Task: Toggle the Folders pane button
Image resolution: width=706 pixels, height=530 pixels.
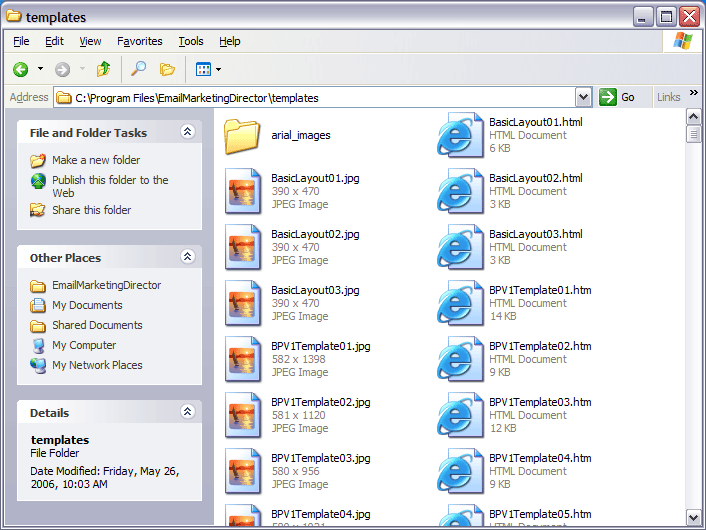Action: pos(167,69)
